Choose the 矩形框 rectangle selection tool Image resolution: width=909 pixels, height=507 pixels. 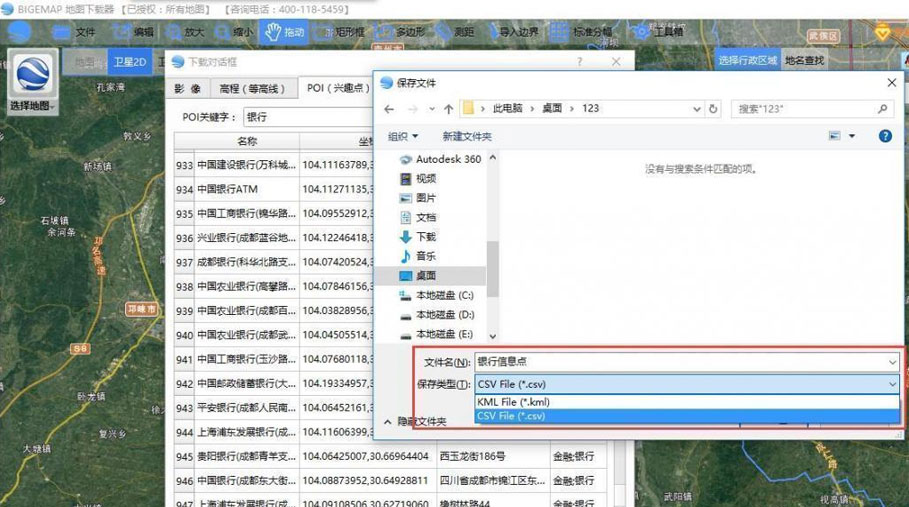pyautogui.click(x=340, y=32)
